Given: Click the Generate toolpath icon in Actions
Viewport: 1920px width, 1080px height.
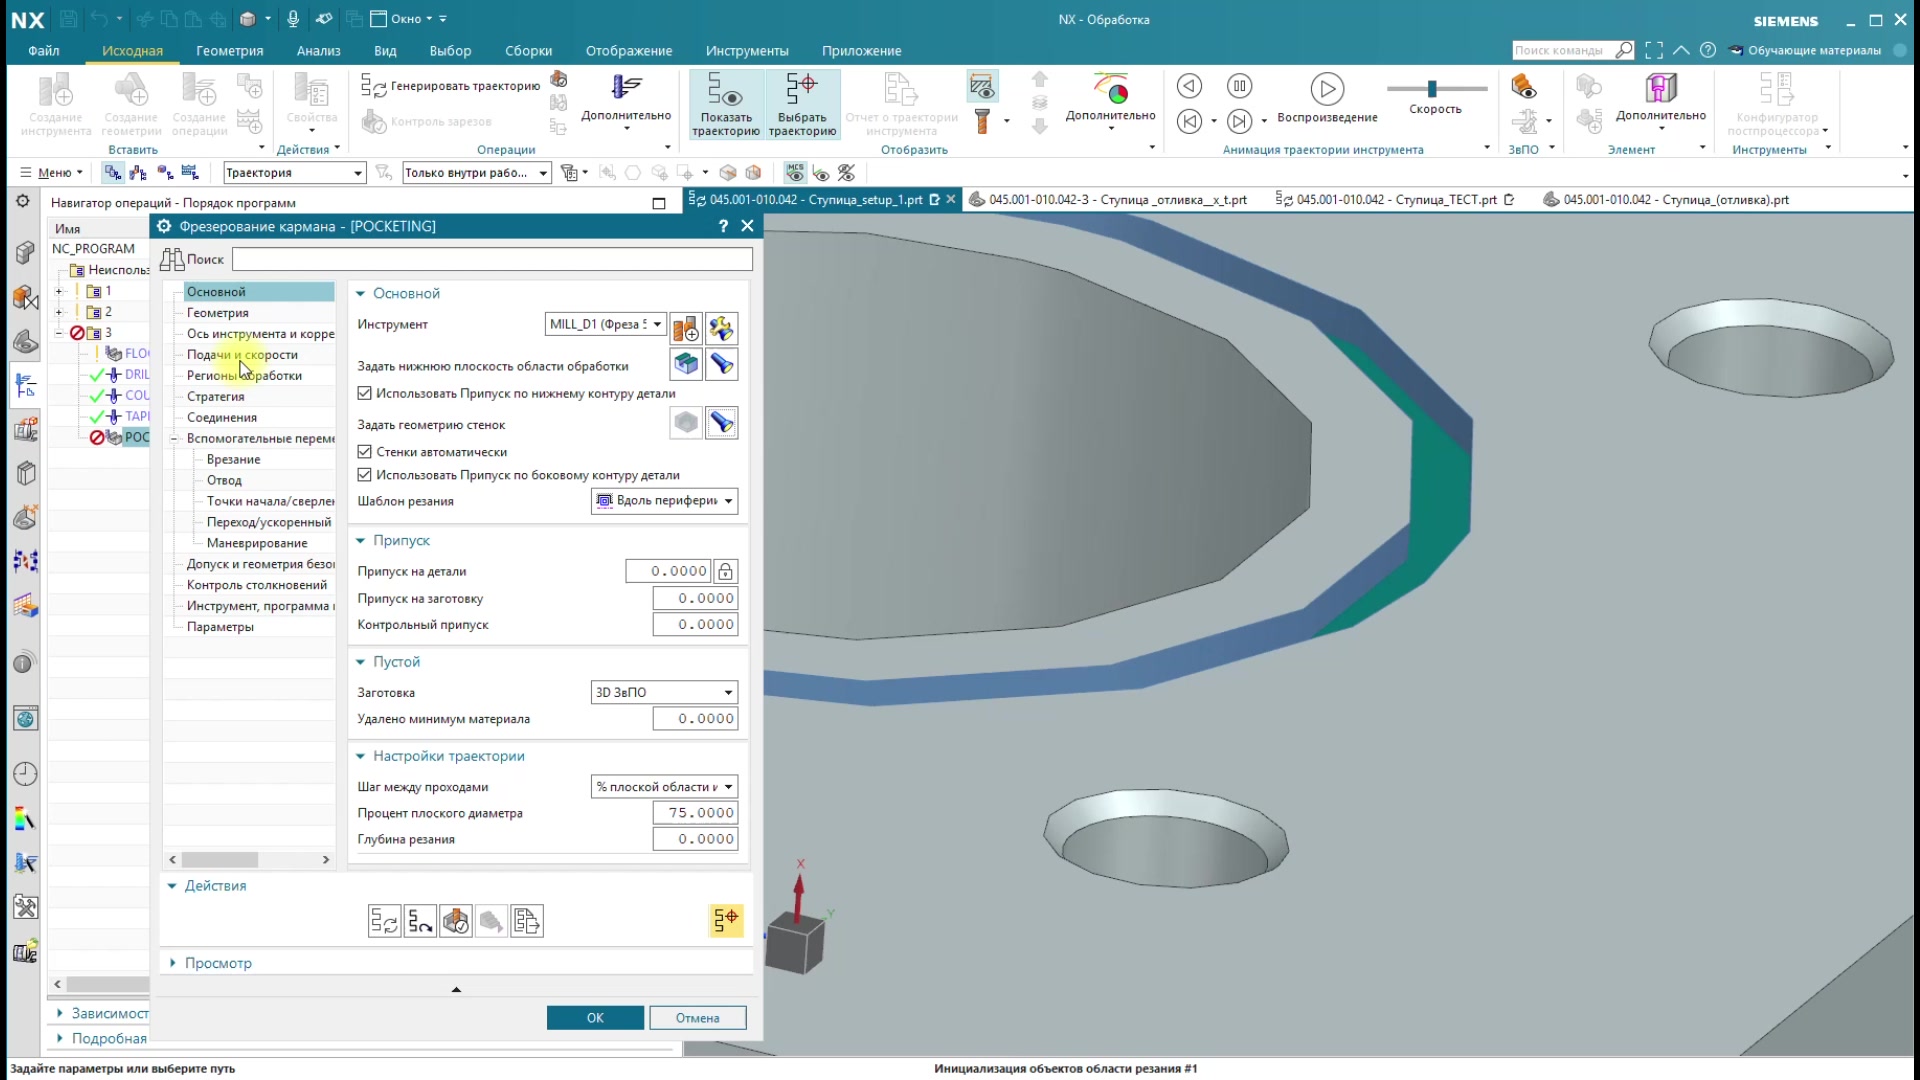Looking at the screenshot, I should 384,920.
